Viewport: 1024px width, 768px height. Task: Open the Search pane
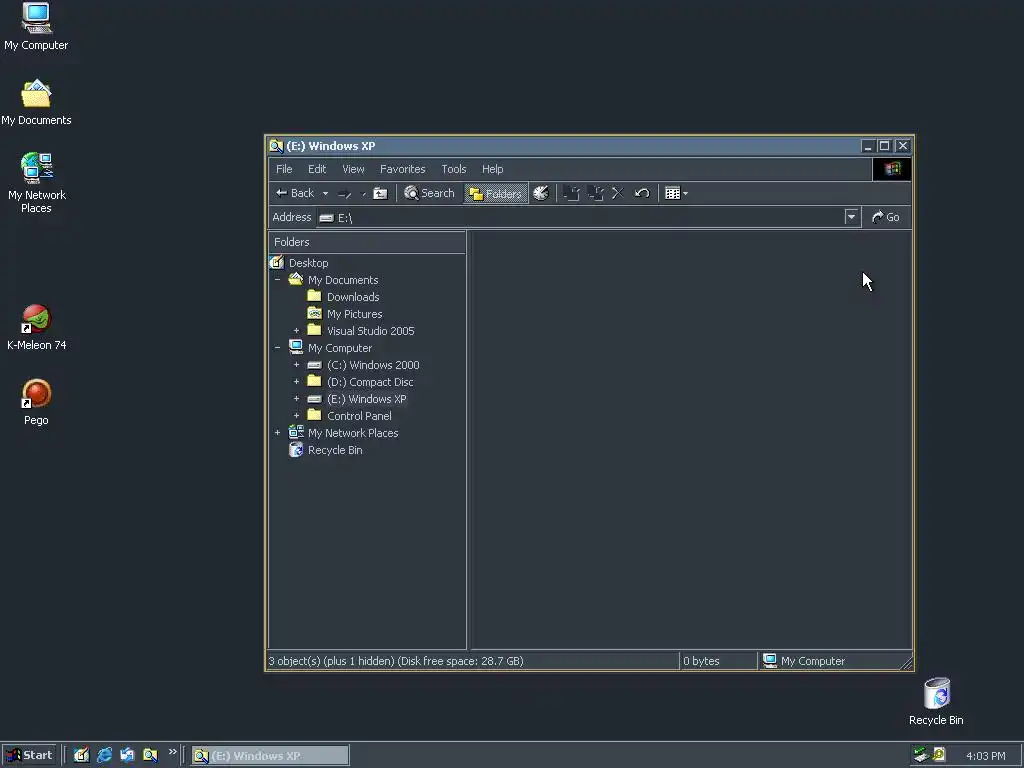[x=428, y=193]
